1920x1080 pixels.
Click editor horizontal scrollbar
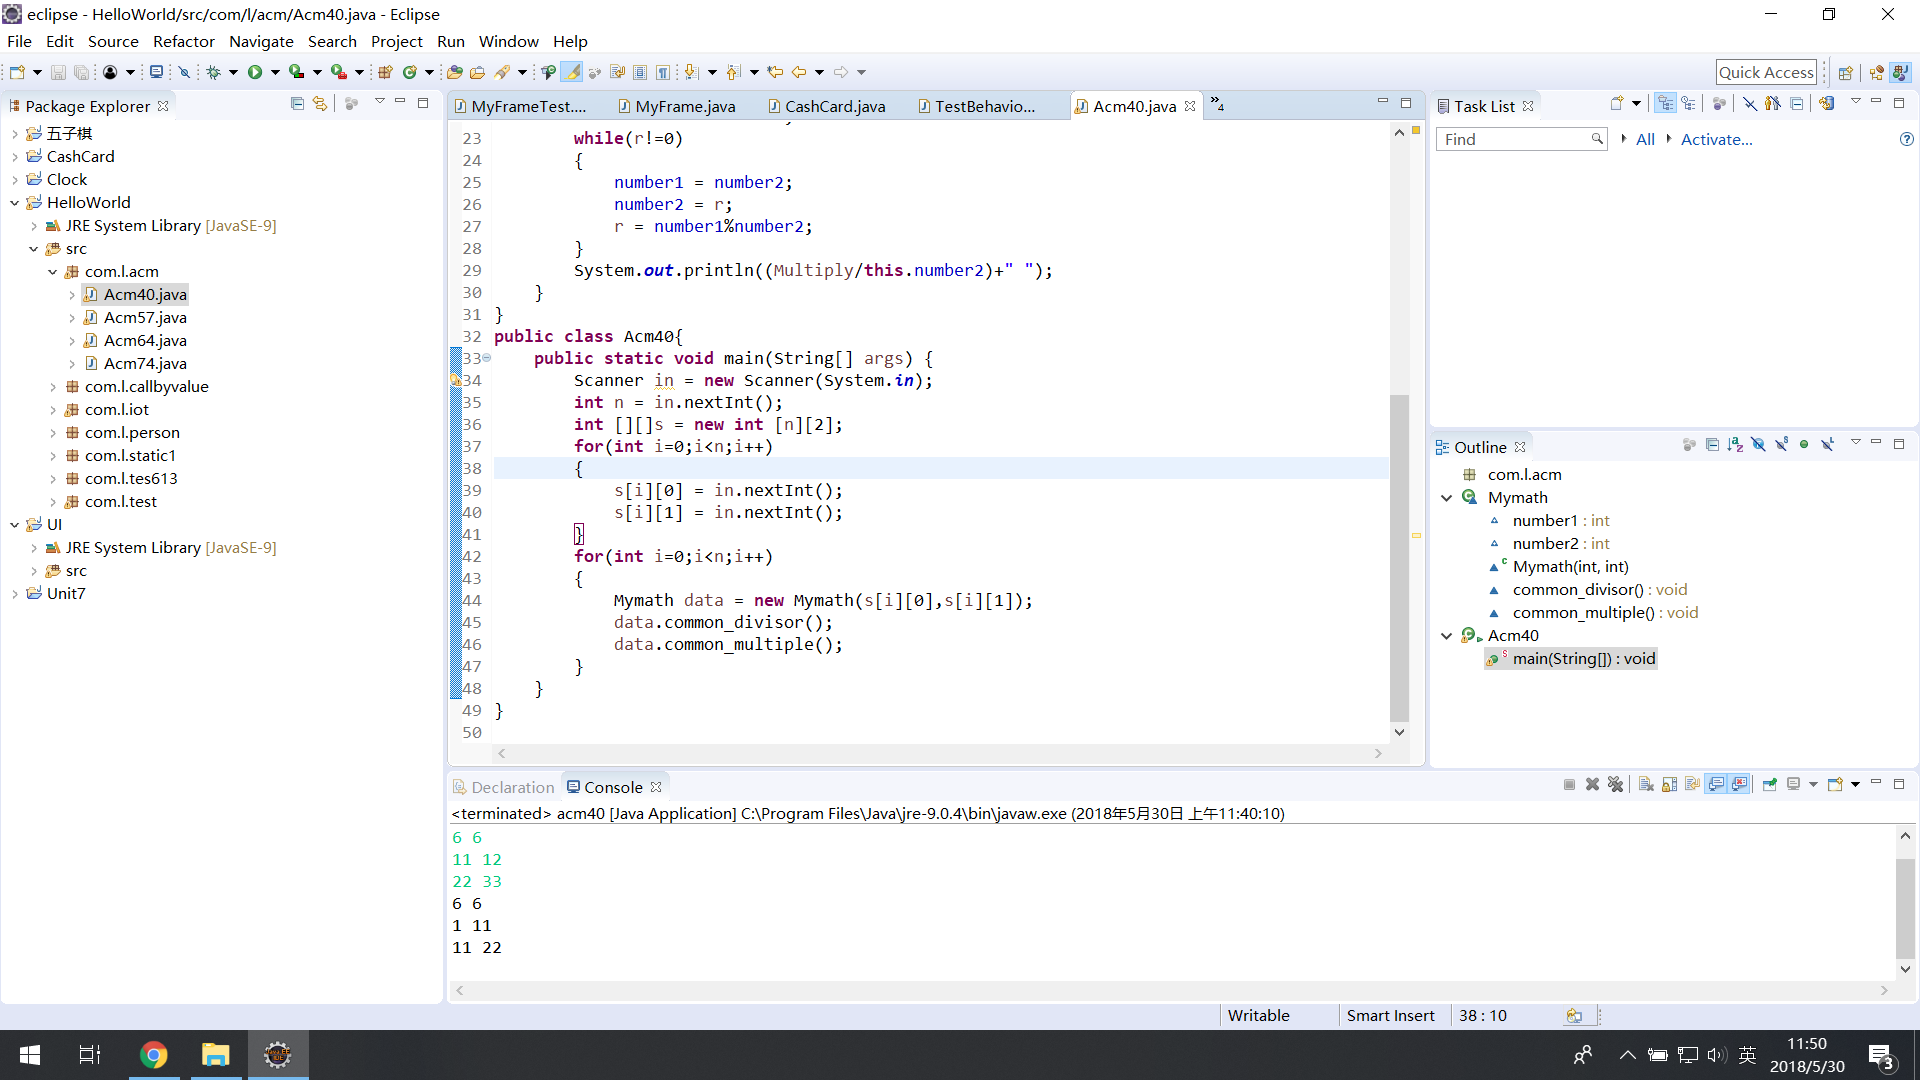coord(939,753)
